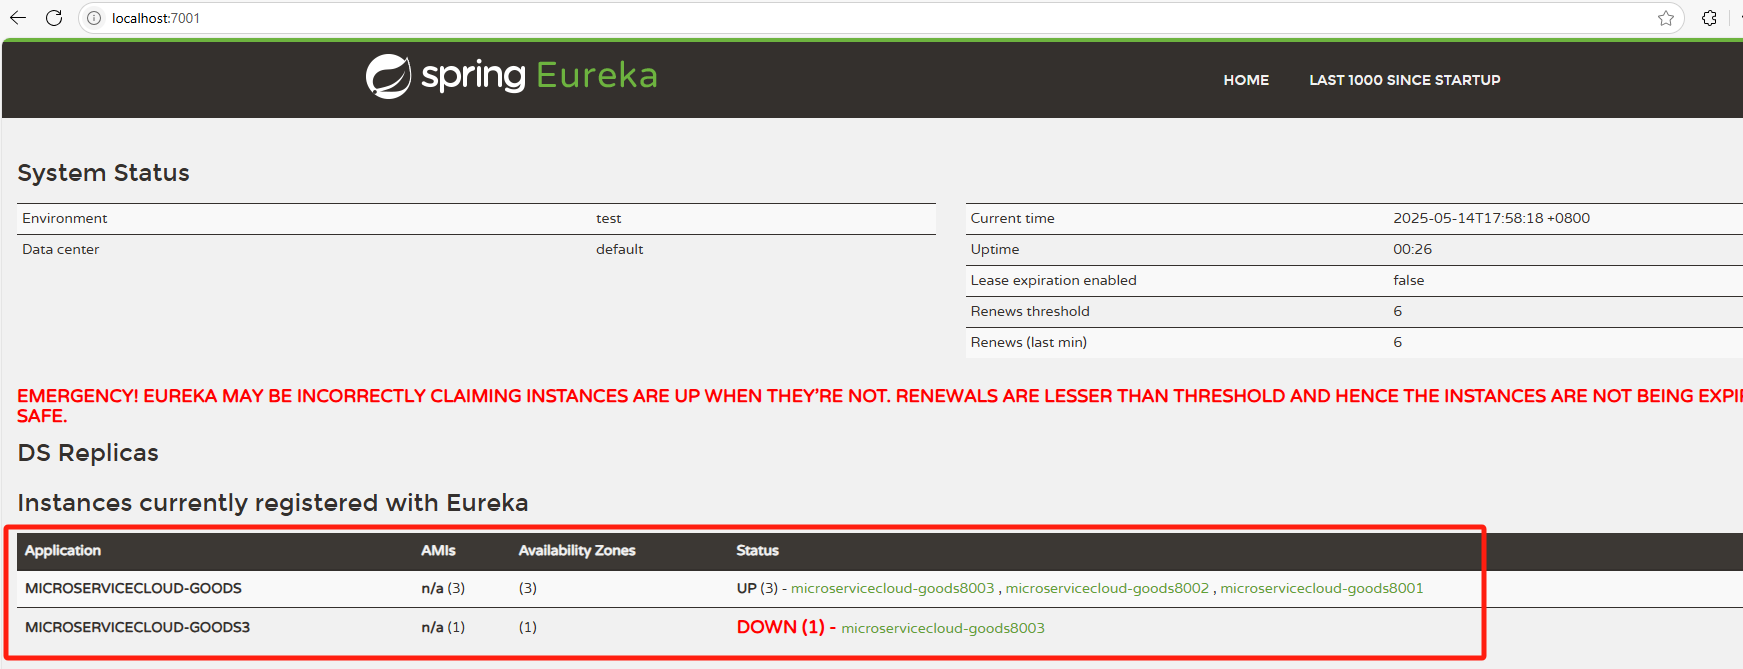Click the System Status heading
Viewport: 1743px width, 669px height.
[103, 173]
